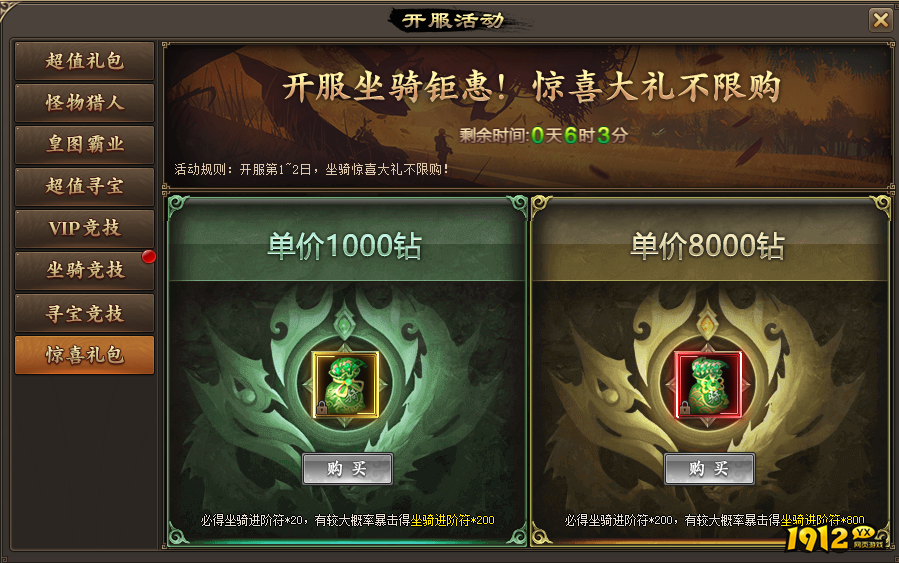
Task: Click the green gift bag item icon
Action: click(x=345, y=385)
